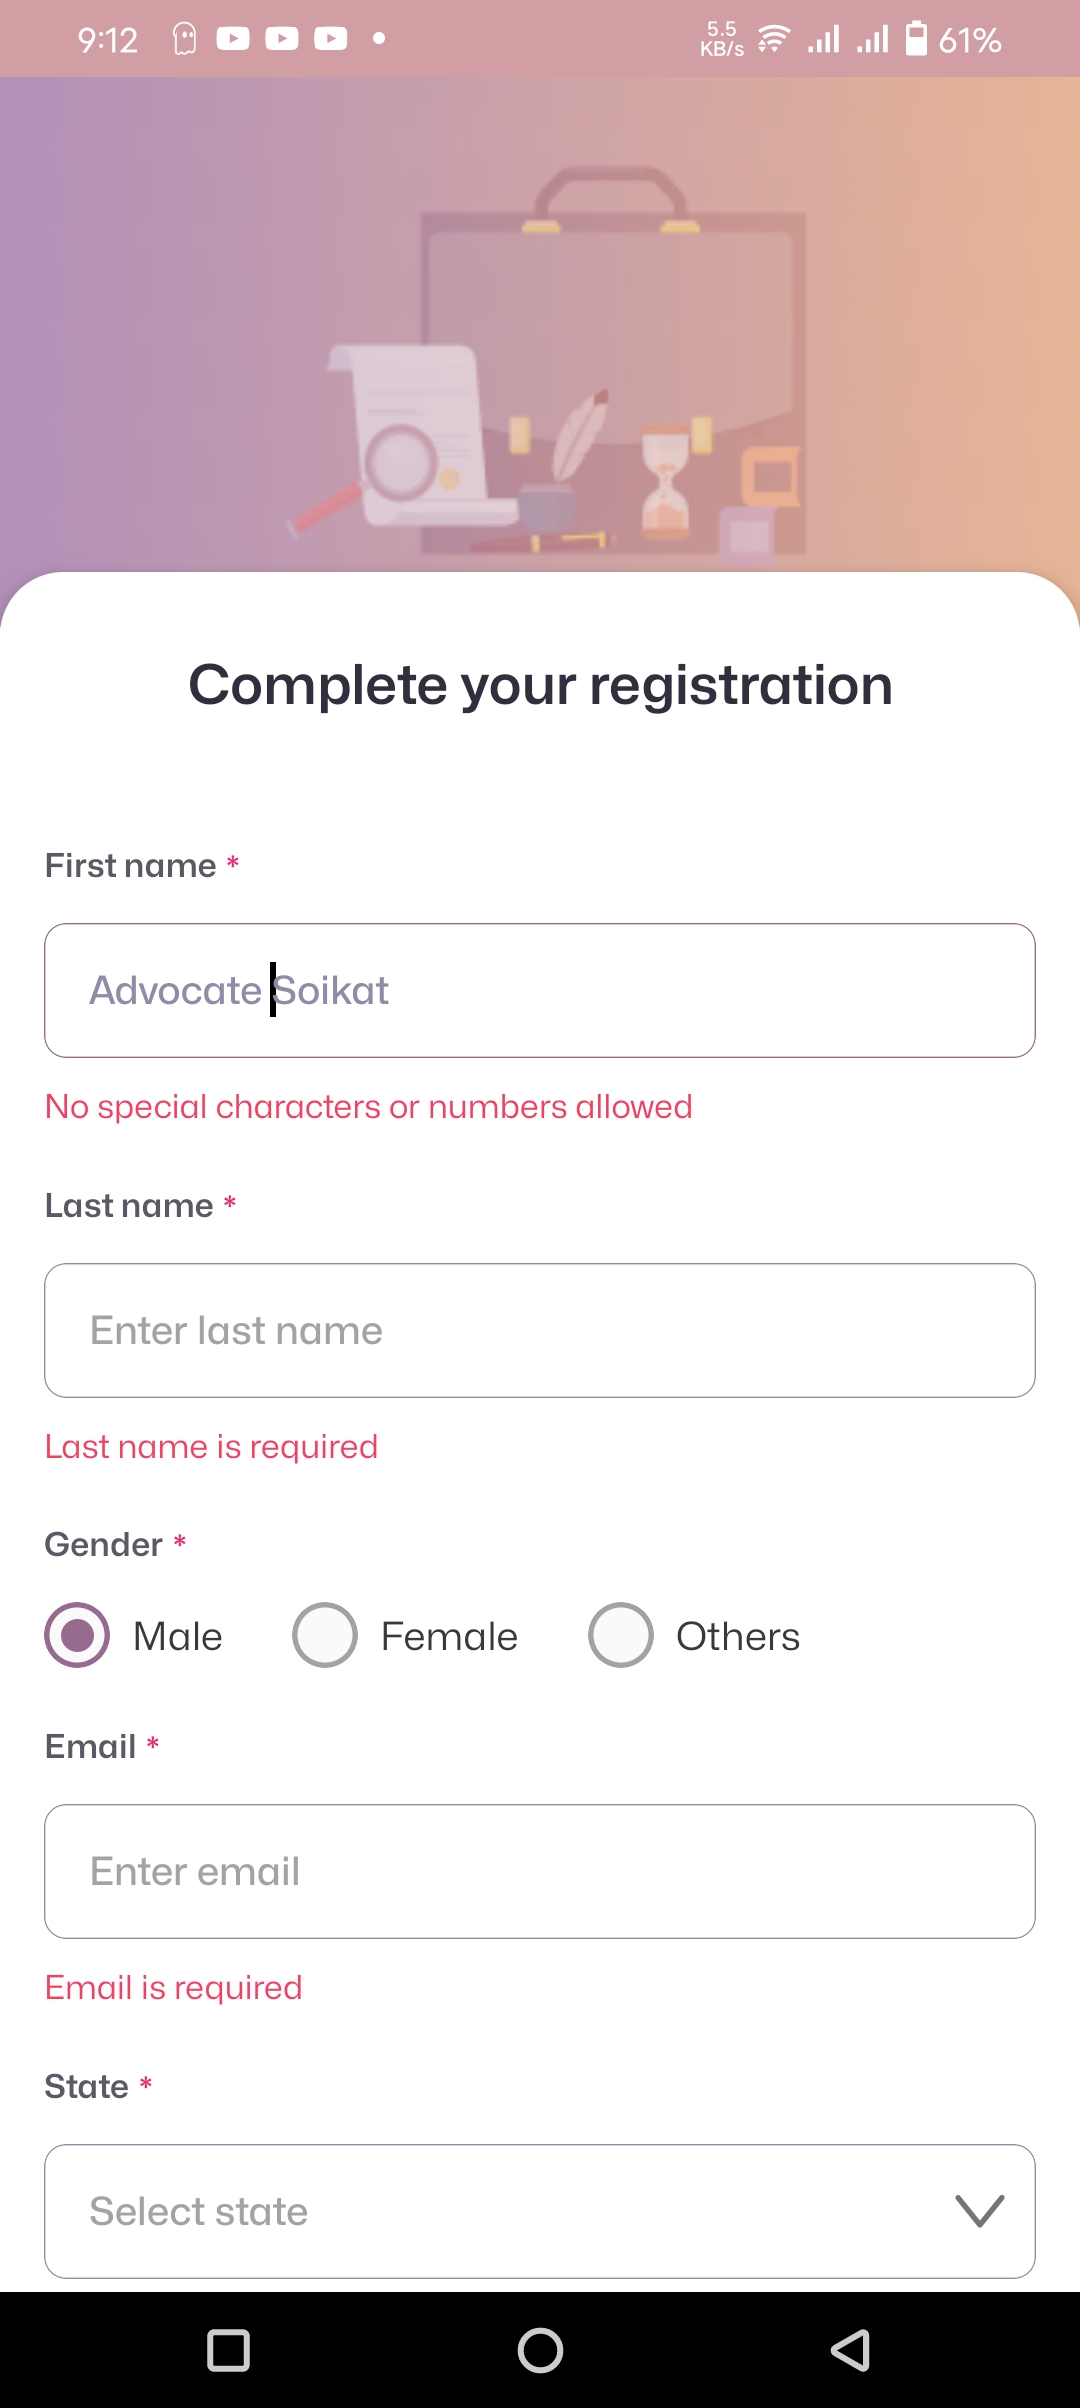
Task: Tap the Enter email field
Action: (540, 1871)
